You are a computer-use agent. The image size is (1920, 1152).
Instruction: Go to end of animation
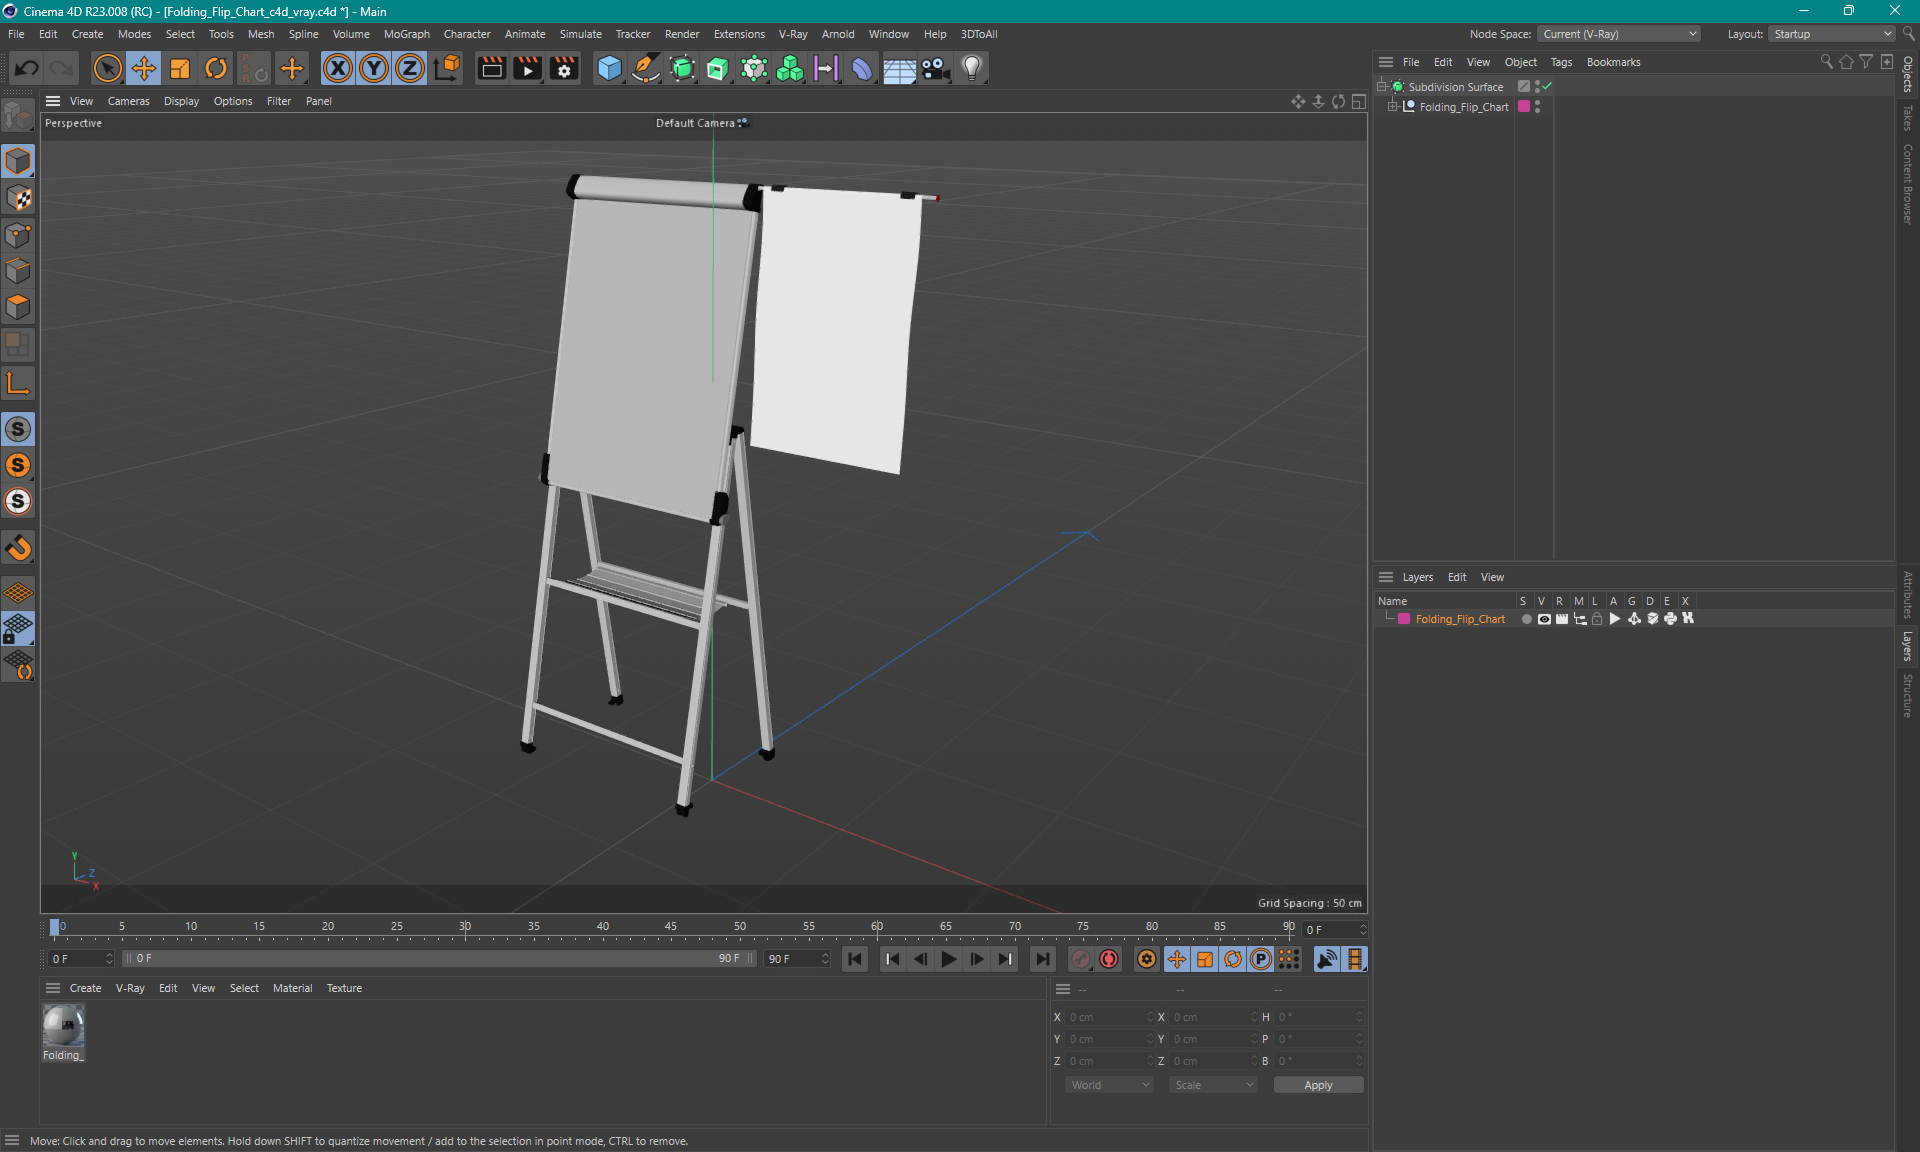click(x=1043, y=959)
